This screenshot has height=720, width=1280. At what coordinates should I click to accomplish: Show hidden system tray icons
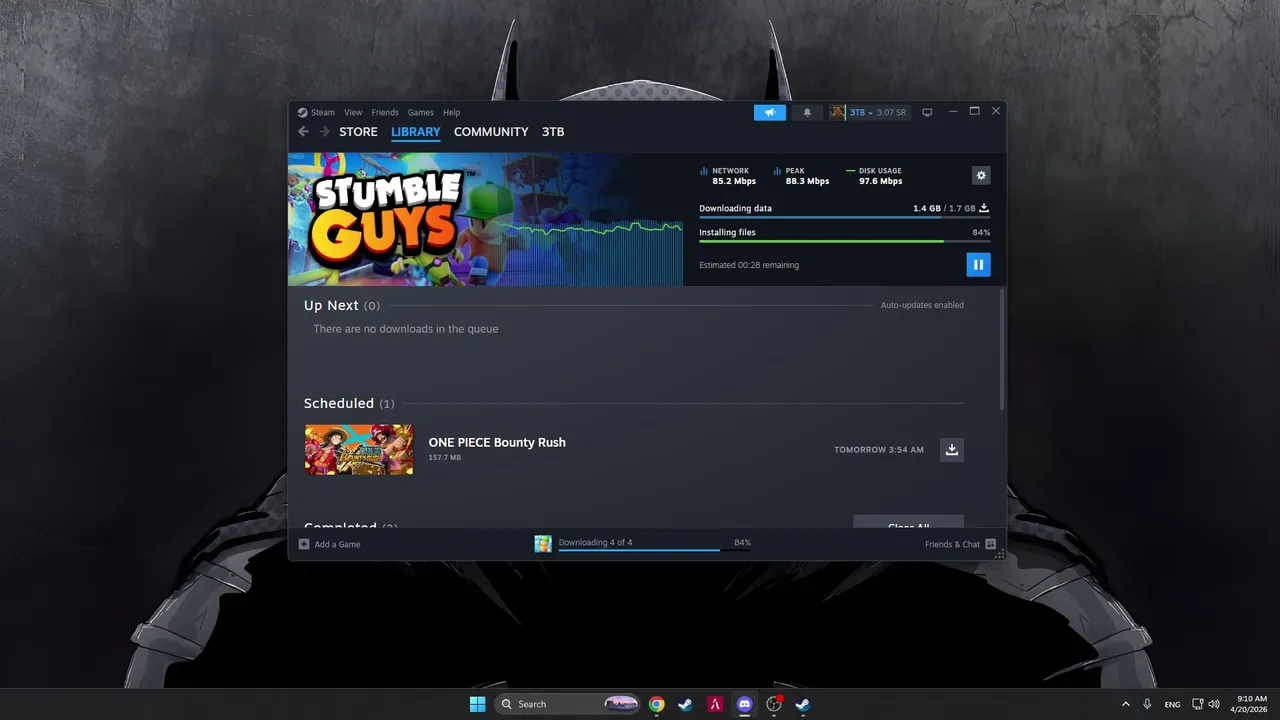(1126, 704)
